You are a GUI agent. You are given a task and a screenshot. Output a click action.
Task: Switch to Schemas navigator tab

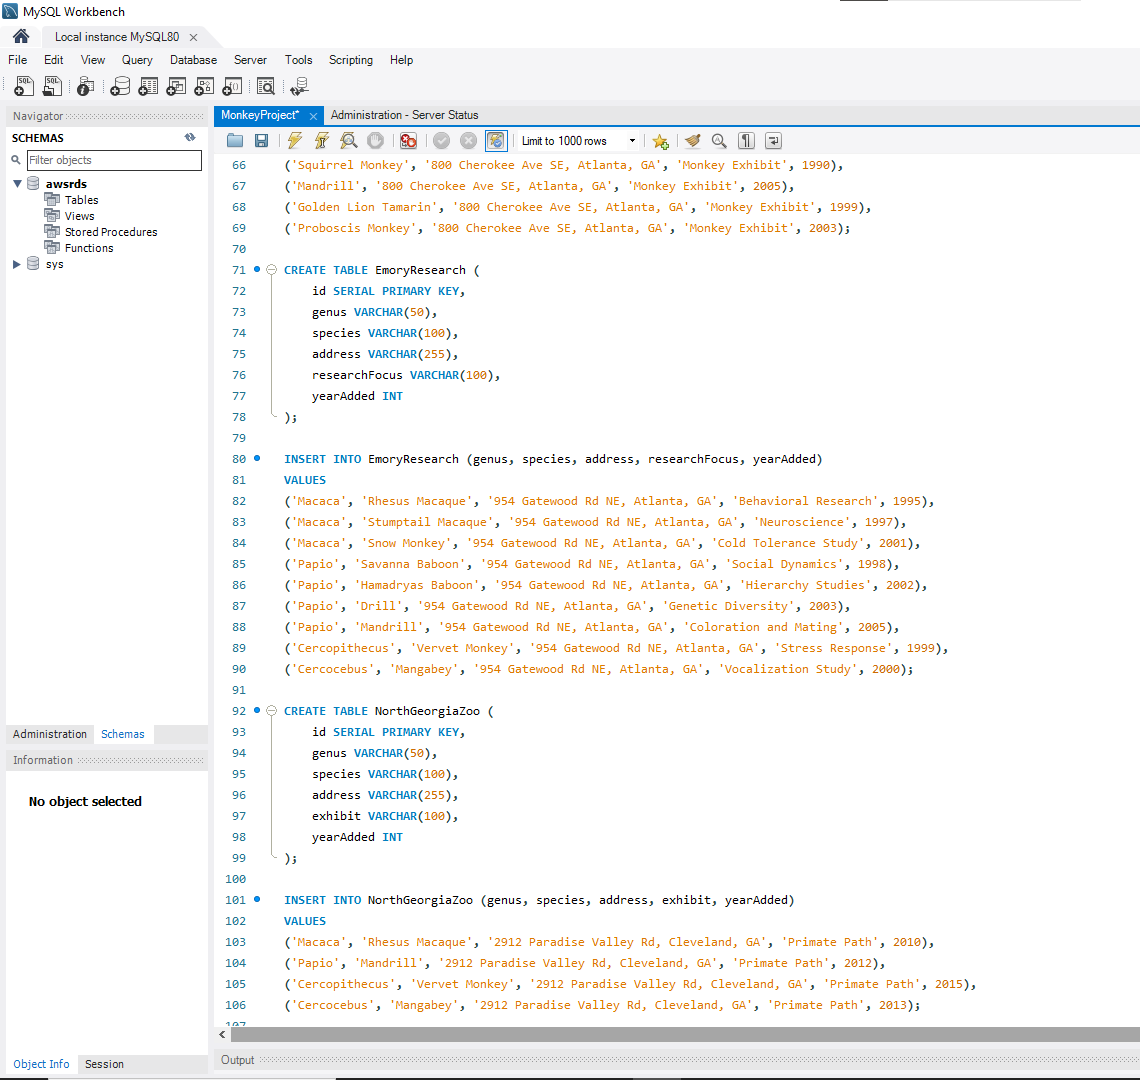(123, 734)
